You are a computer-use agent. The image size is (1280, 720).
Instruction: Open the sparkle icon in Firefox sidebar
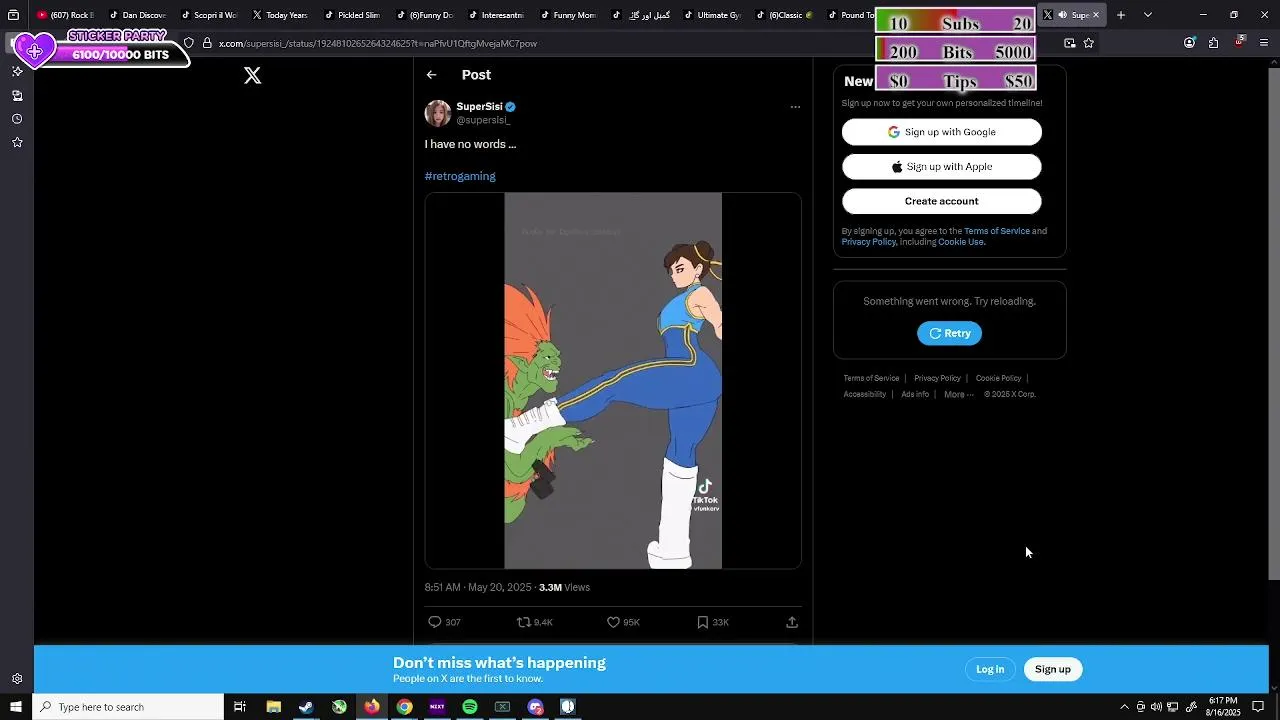(17, 71)
